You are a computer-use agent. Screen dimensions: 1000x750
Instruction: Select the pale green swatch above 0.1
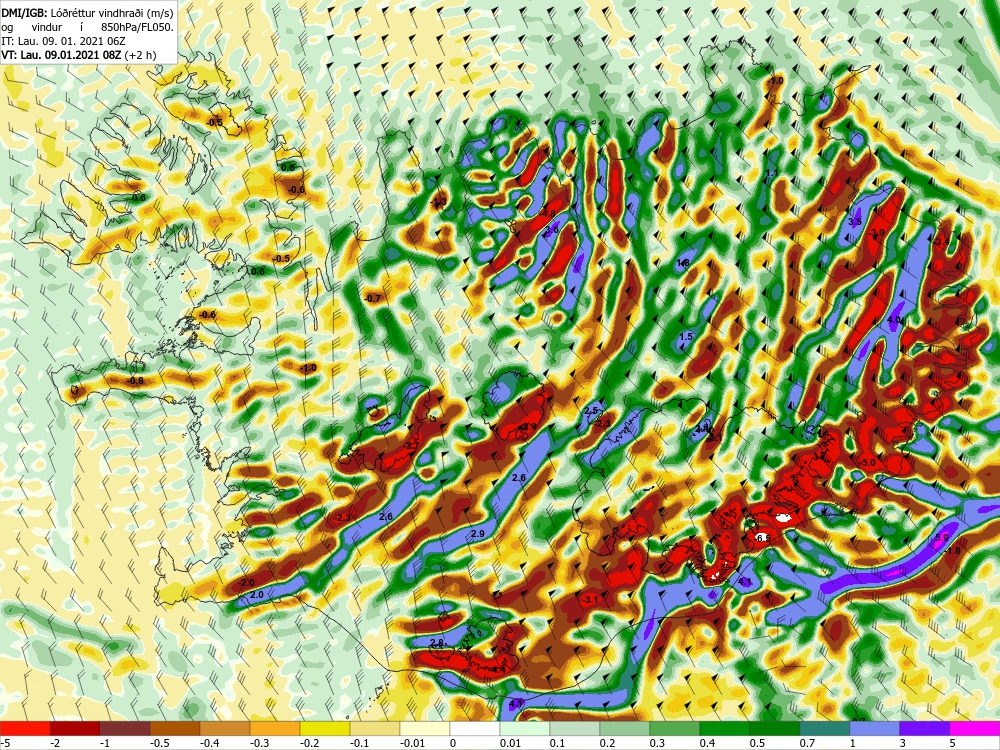[x=575, y=728]
